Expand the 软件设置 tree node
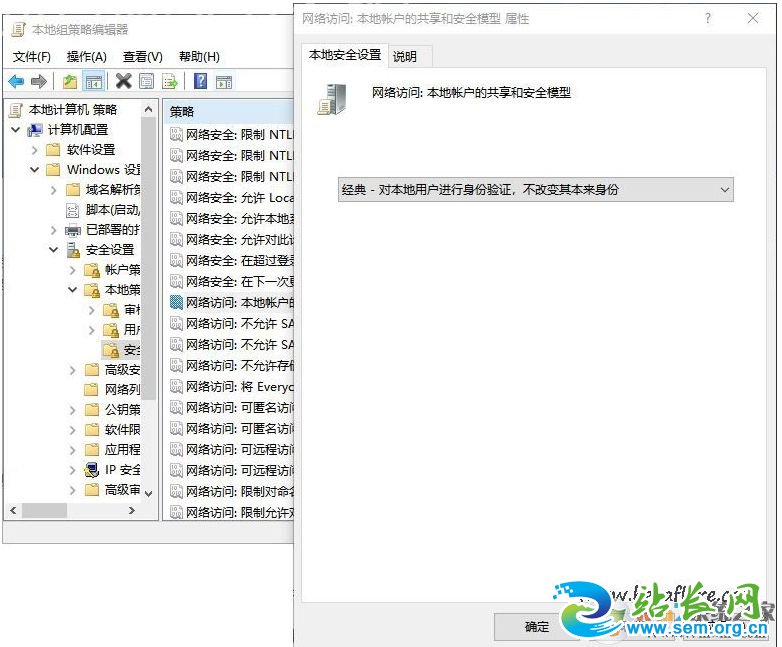 tap(34, 150)
